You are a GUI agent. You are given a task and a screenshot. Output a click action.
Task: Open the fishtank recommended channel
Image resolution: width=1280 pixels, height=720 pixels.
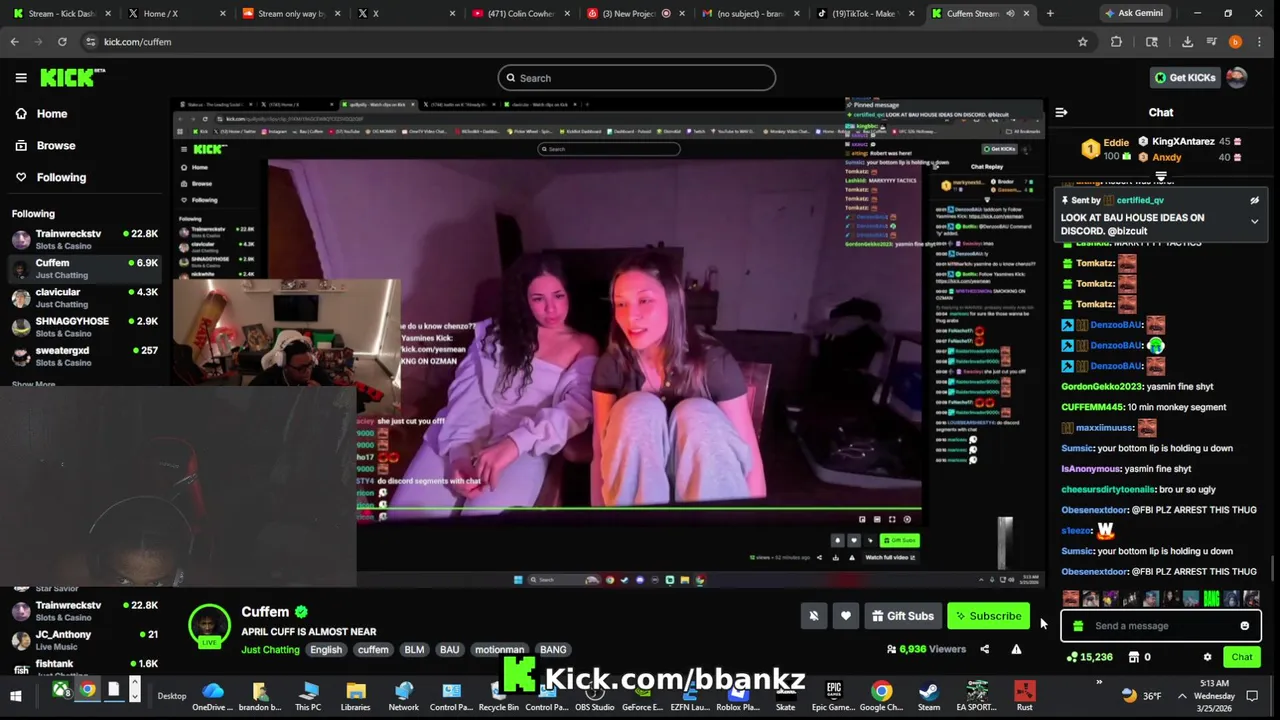pos(85,666)
